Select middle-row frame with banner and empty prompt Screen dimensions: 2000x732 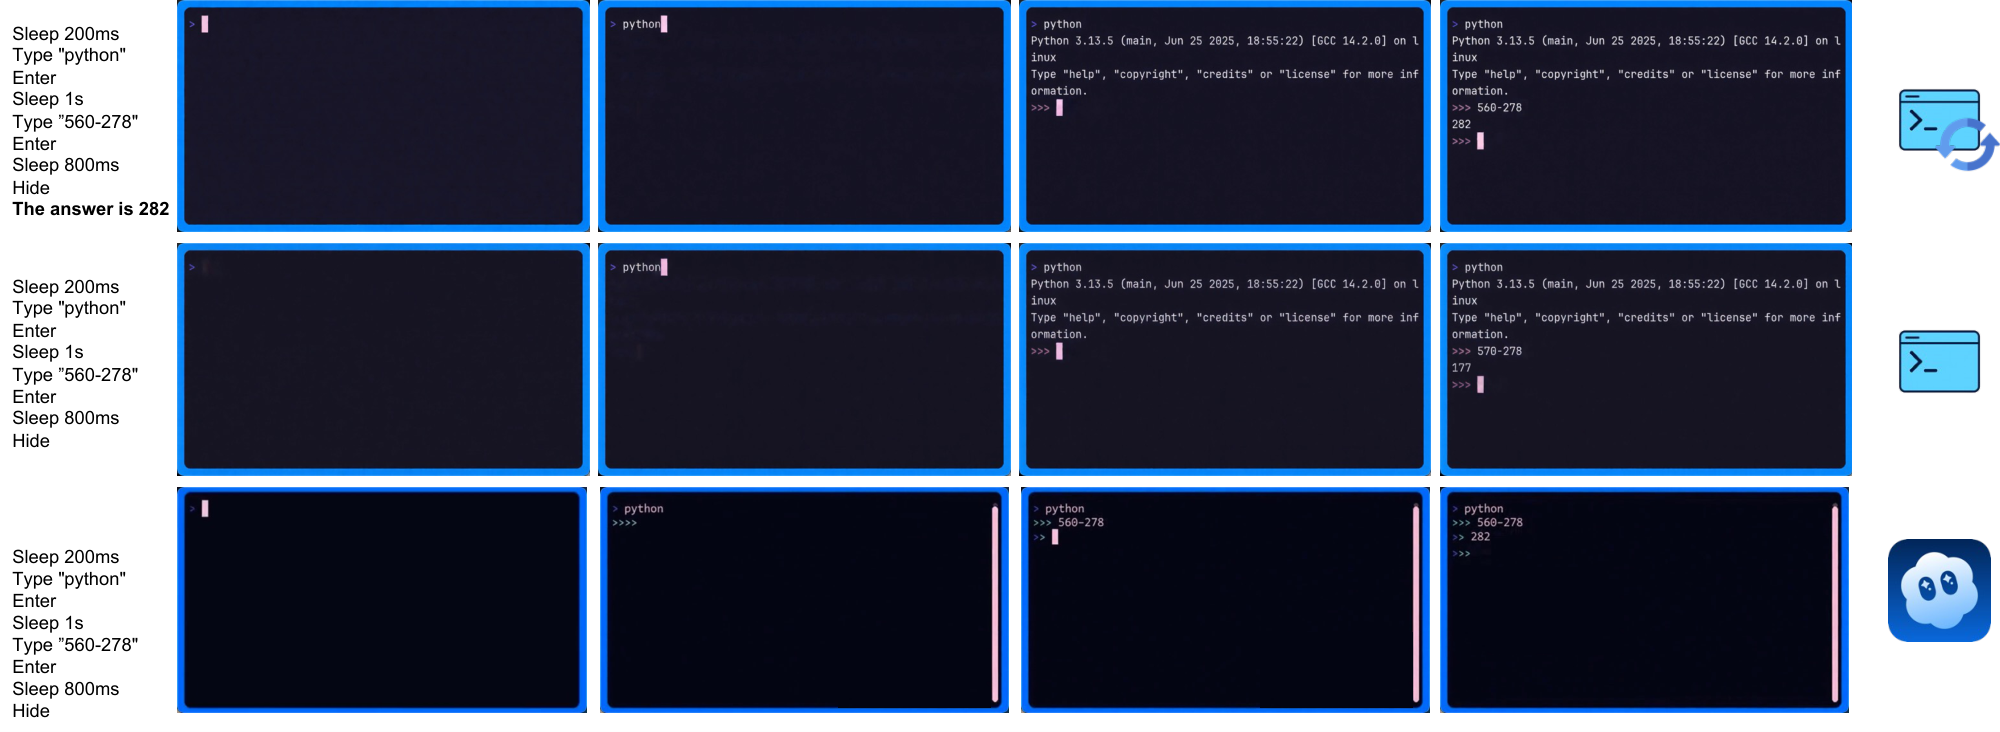coord(1224,359)
